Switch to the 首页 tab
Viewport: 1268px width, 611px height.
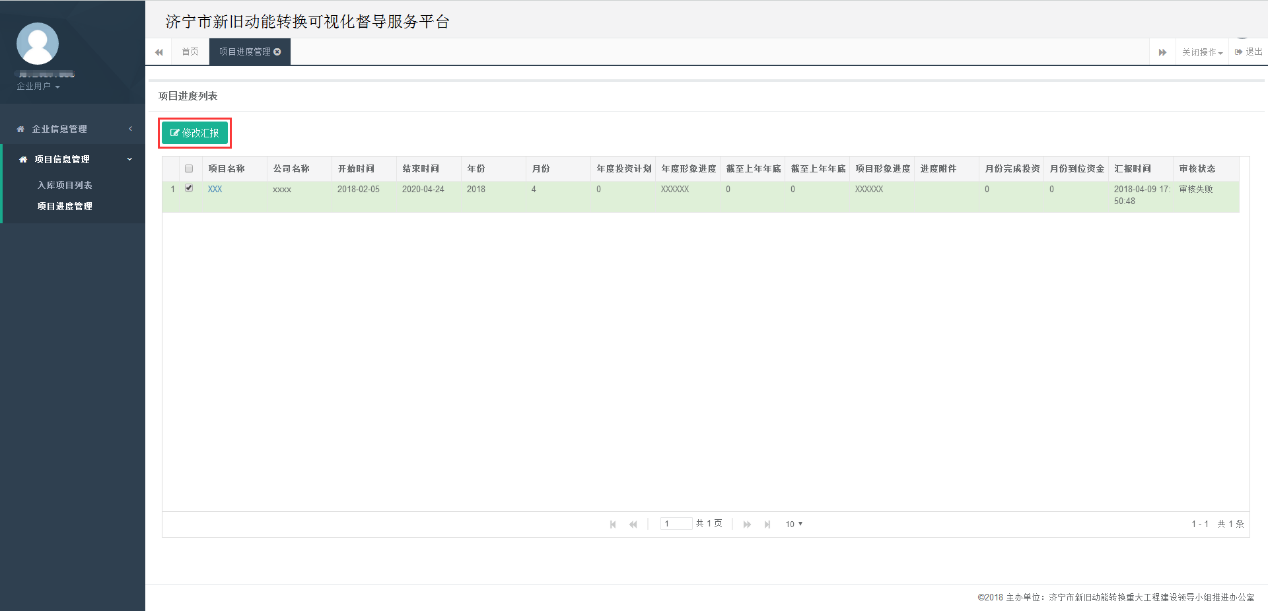pyautogui.click(x=190, y=51)
